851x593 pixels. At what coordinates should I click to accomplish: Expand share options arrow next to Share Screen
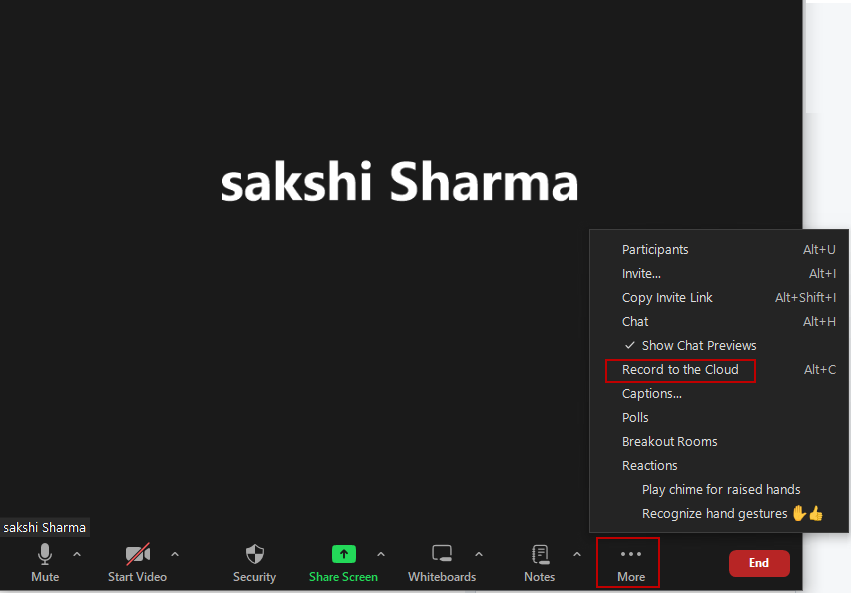(x=381, y=554)
